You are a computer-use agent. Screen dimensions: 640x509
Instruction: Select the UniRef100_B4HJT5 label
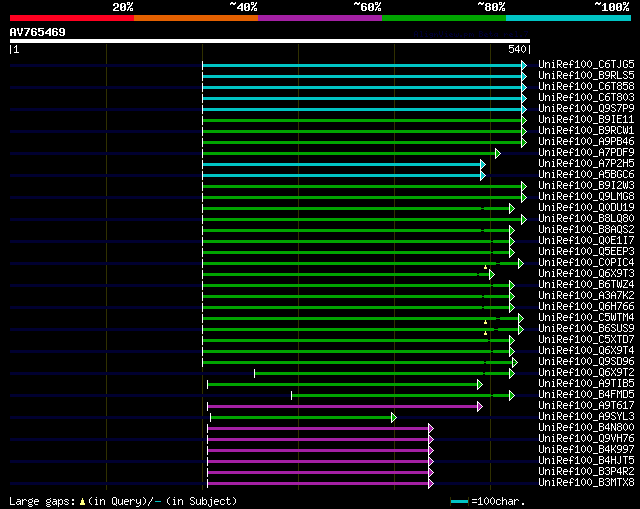pyautogui.click(x=586, y=460)
